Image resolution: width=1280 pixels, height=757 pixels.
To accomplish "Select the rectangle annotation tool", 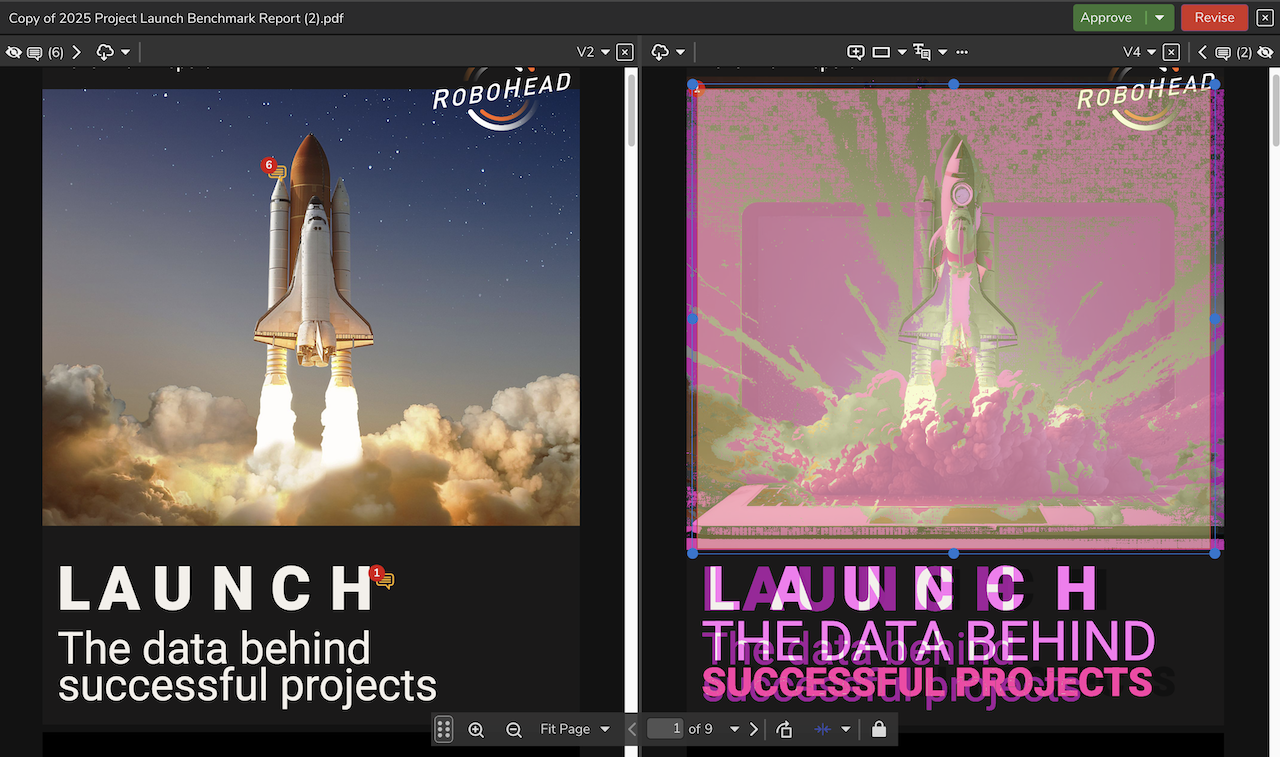I will [881, 52].
